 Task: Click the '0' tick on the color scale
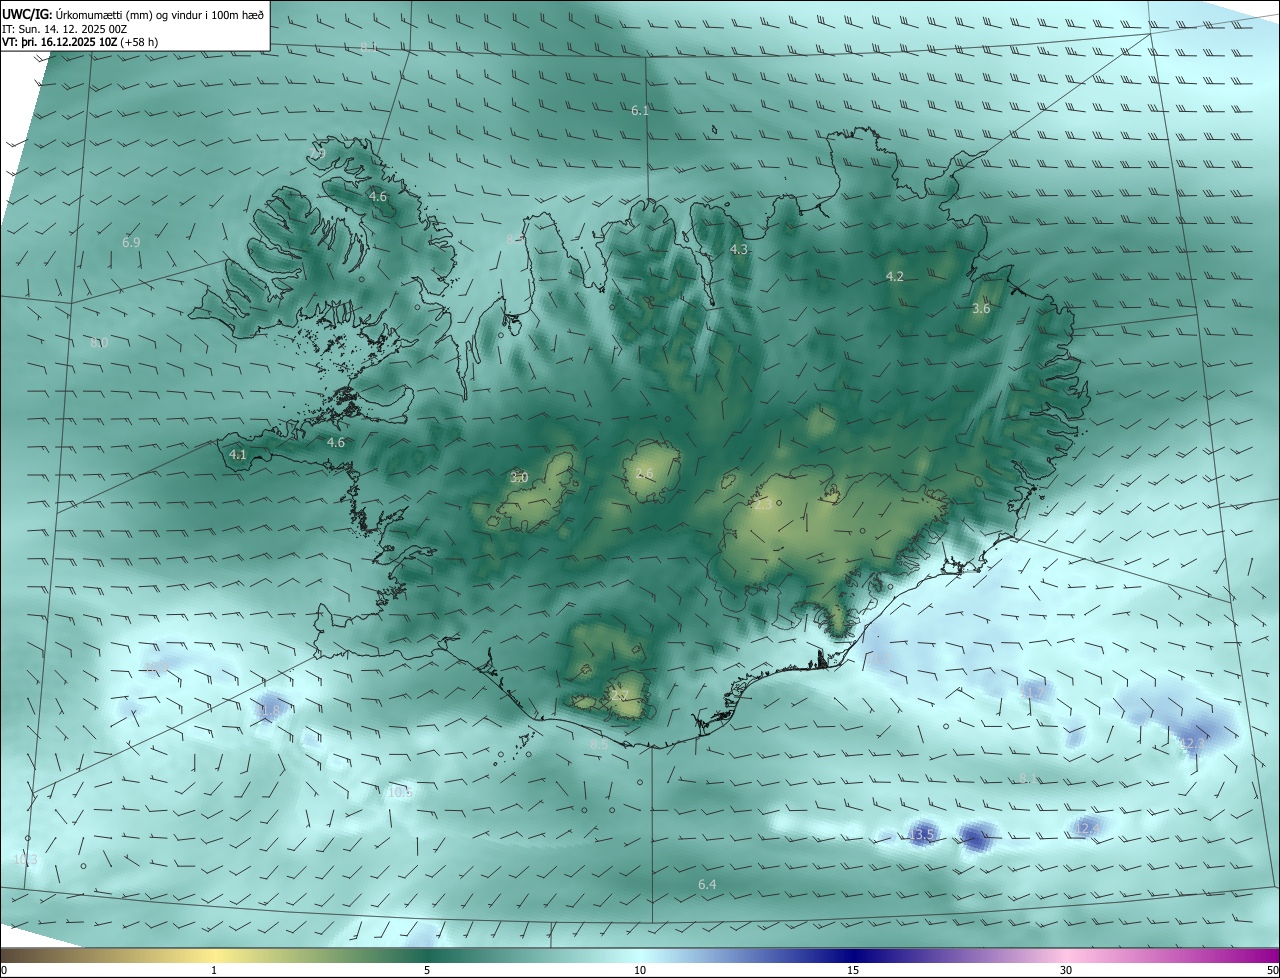3,971
